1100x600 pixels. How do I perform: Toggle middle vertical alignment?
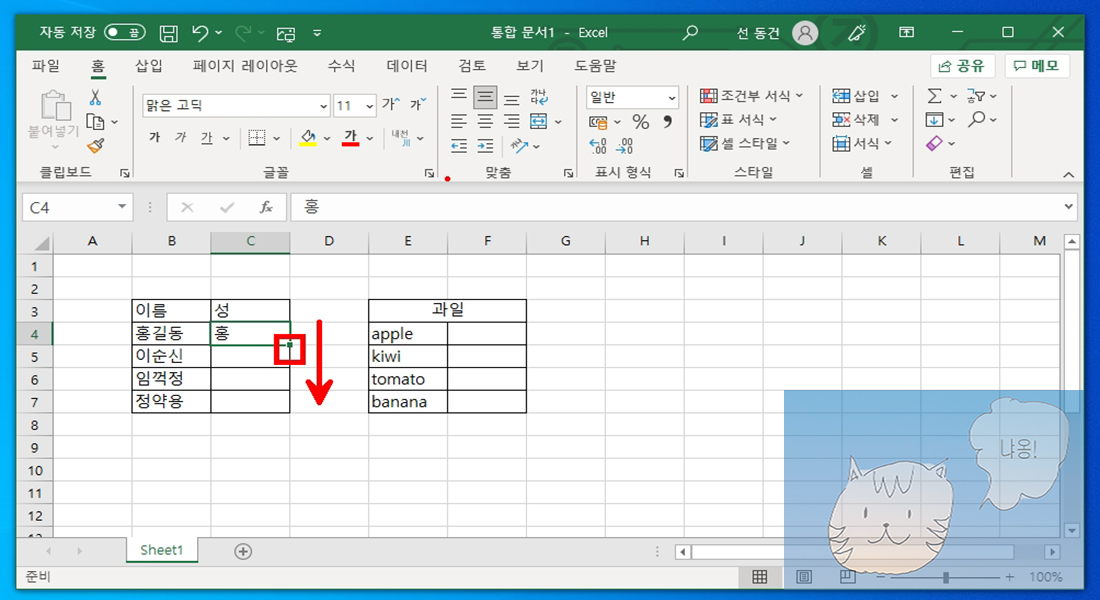coord(485,97)
